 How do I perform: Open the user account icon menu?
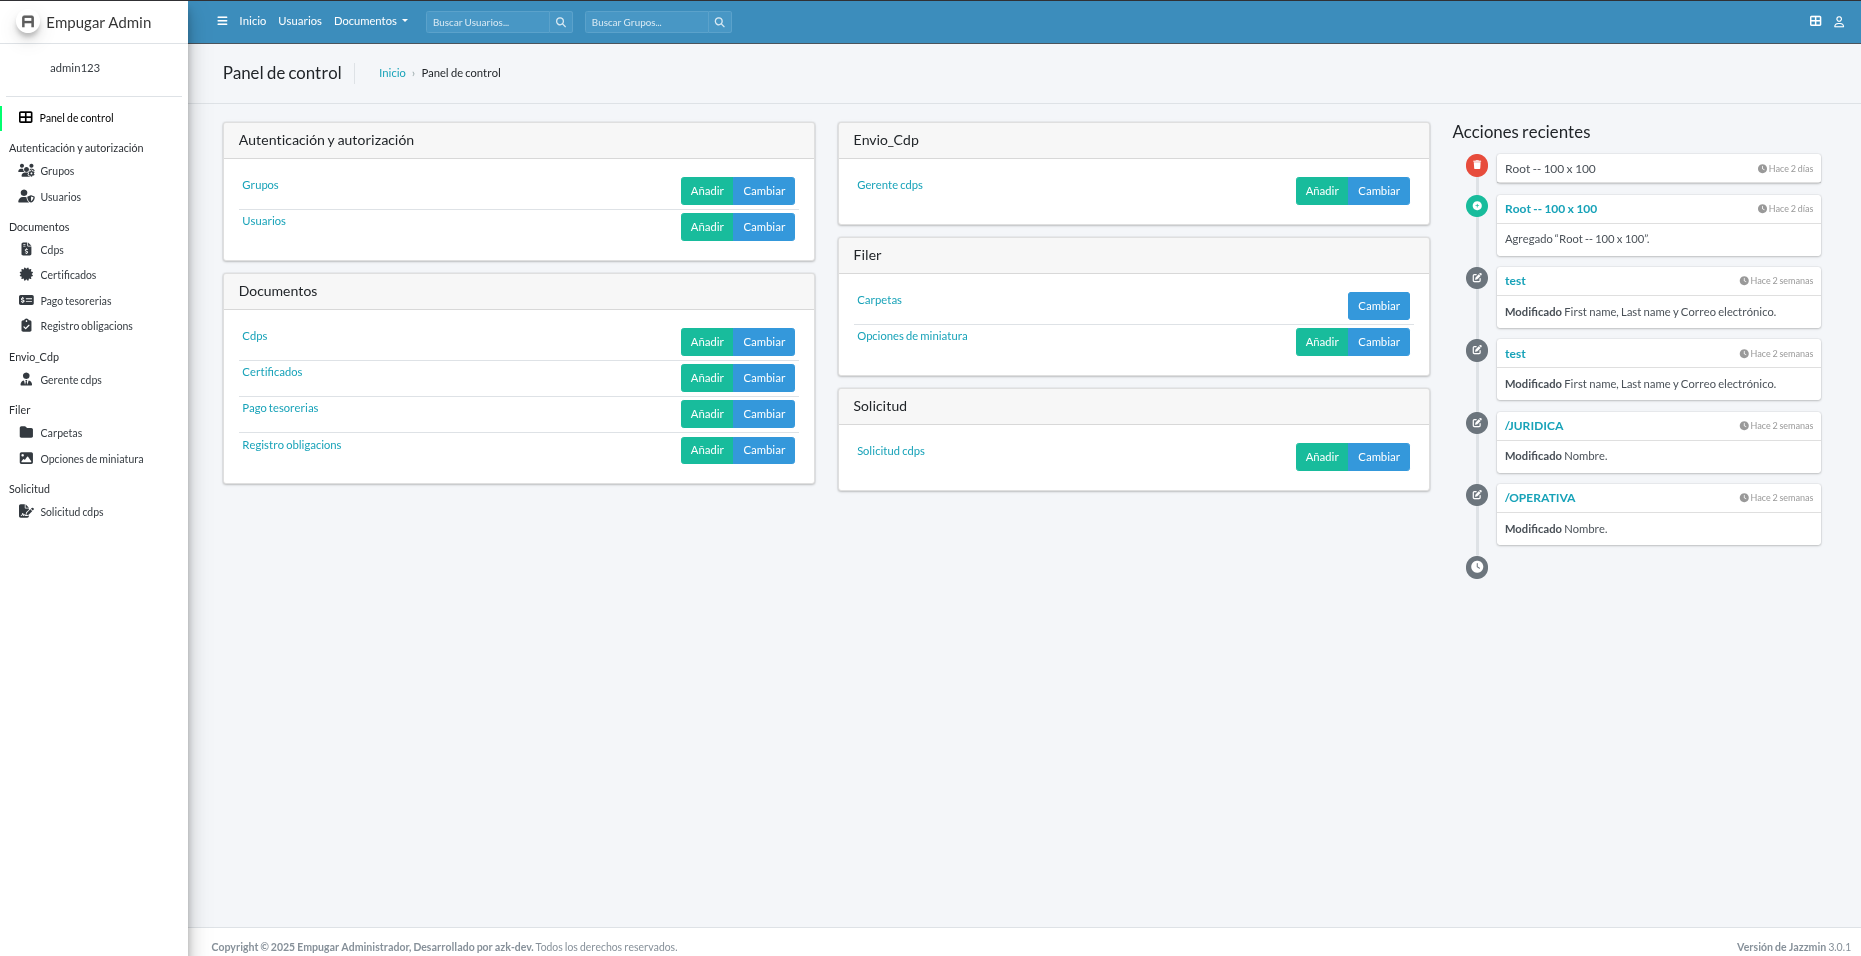pos(1839,22)
